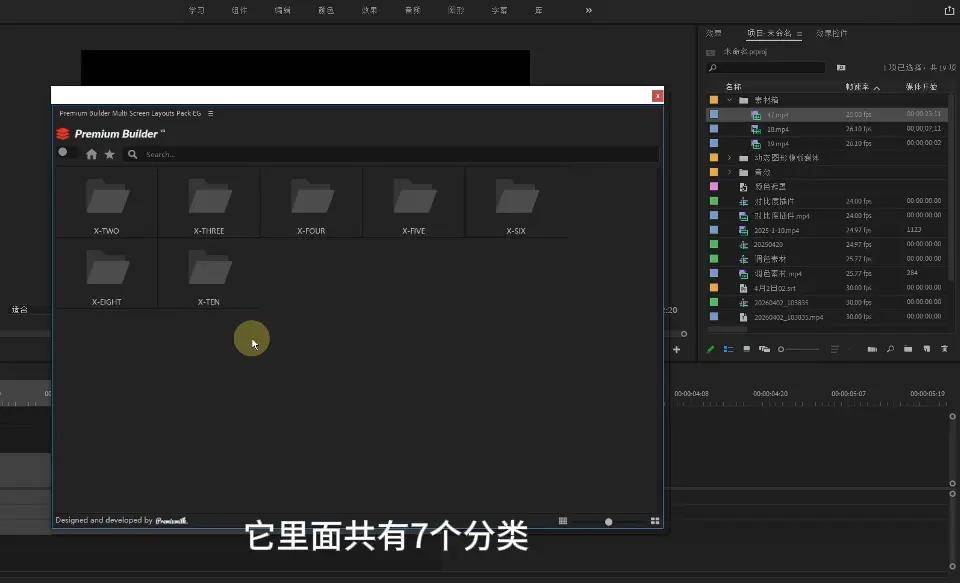Open the X-FOUR folder

click(x=311, y=203)
